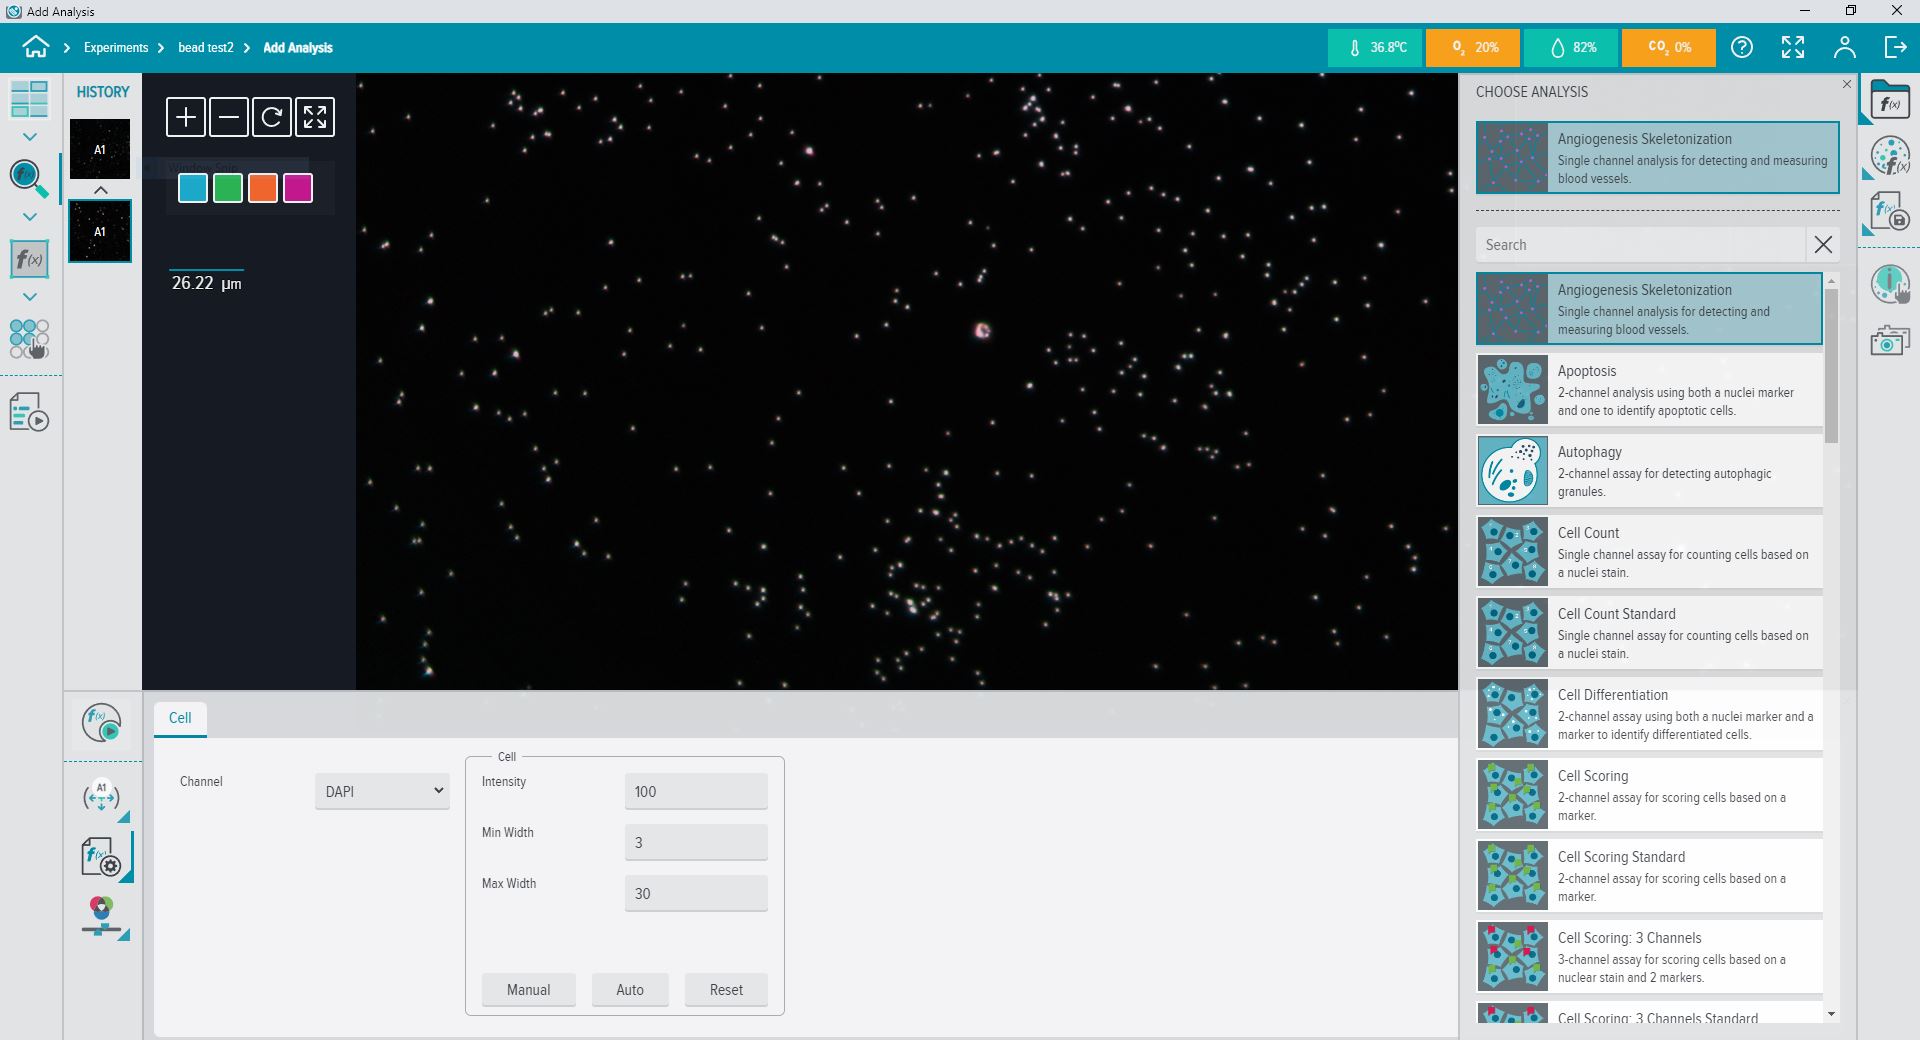Click the run analysis play icon

102,722
